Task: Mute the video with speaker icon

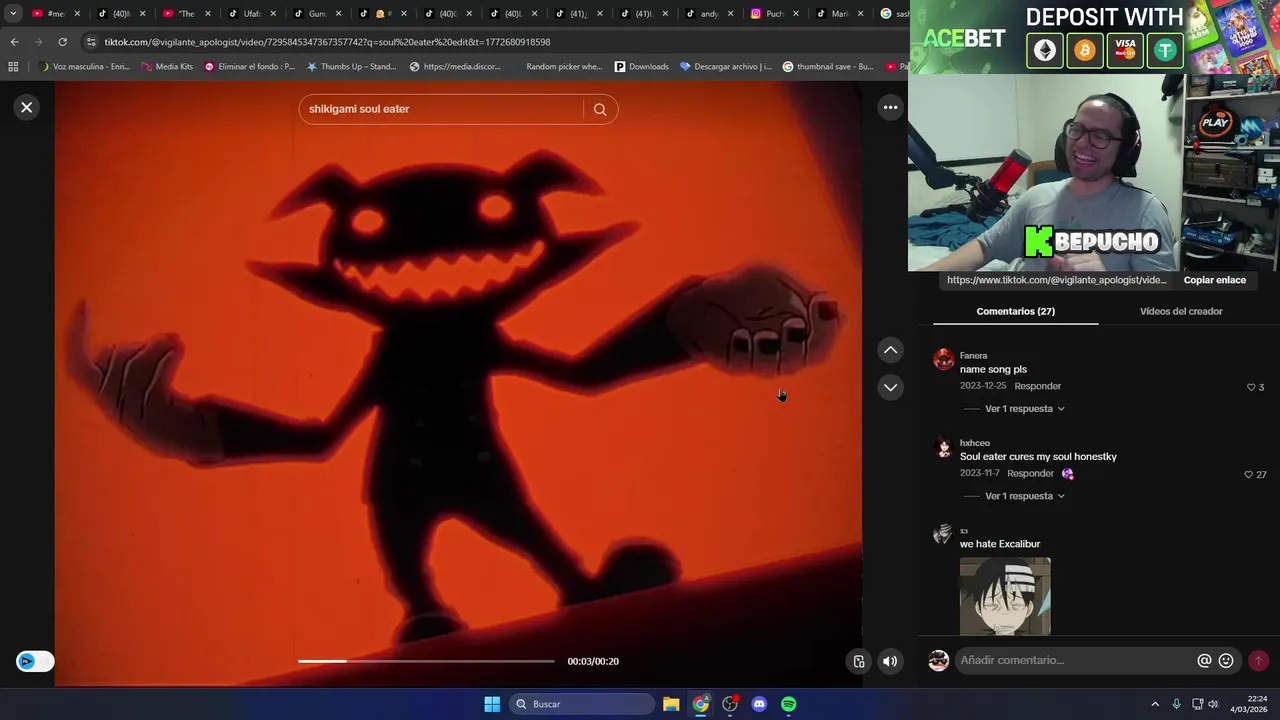Action: coord(890,661)
